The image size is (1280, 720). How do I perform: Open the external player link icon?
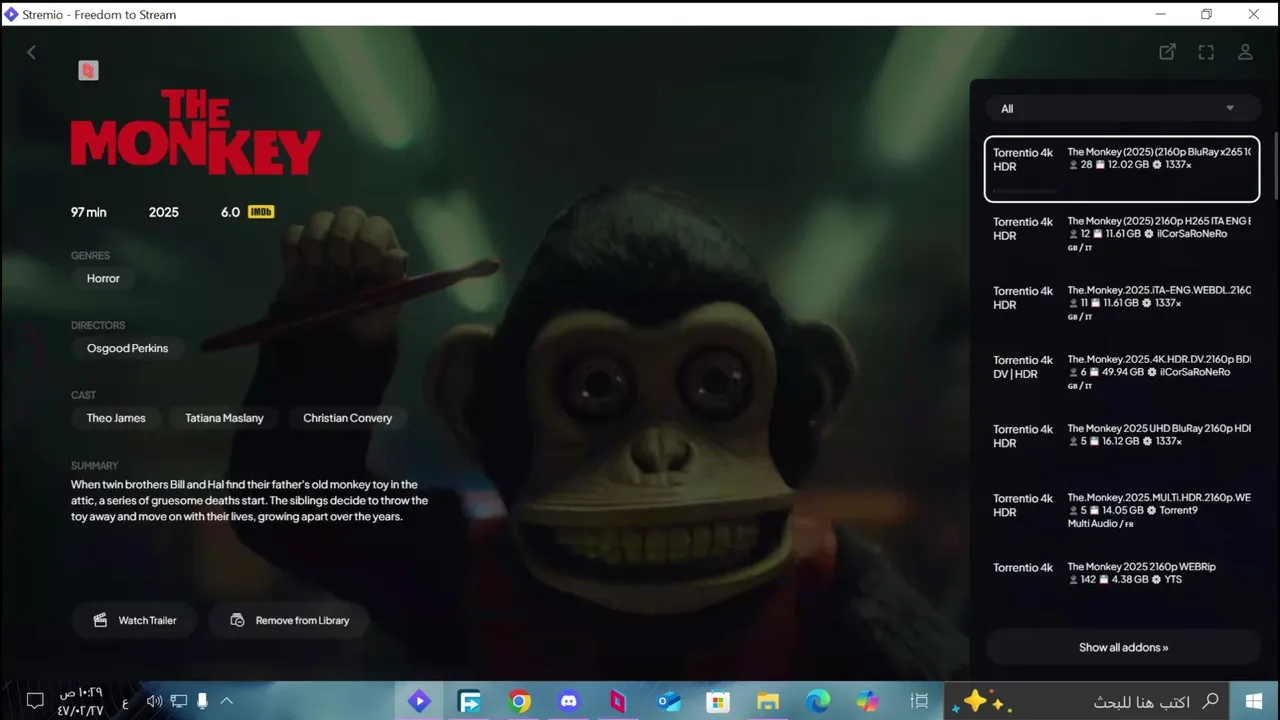pos(1167,52)
